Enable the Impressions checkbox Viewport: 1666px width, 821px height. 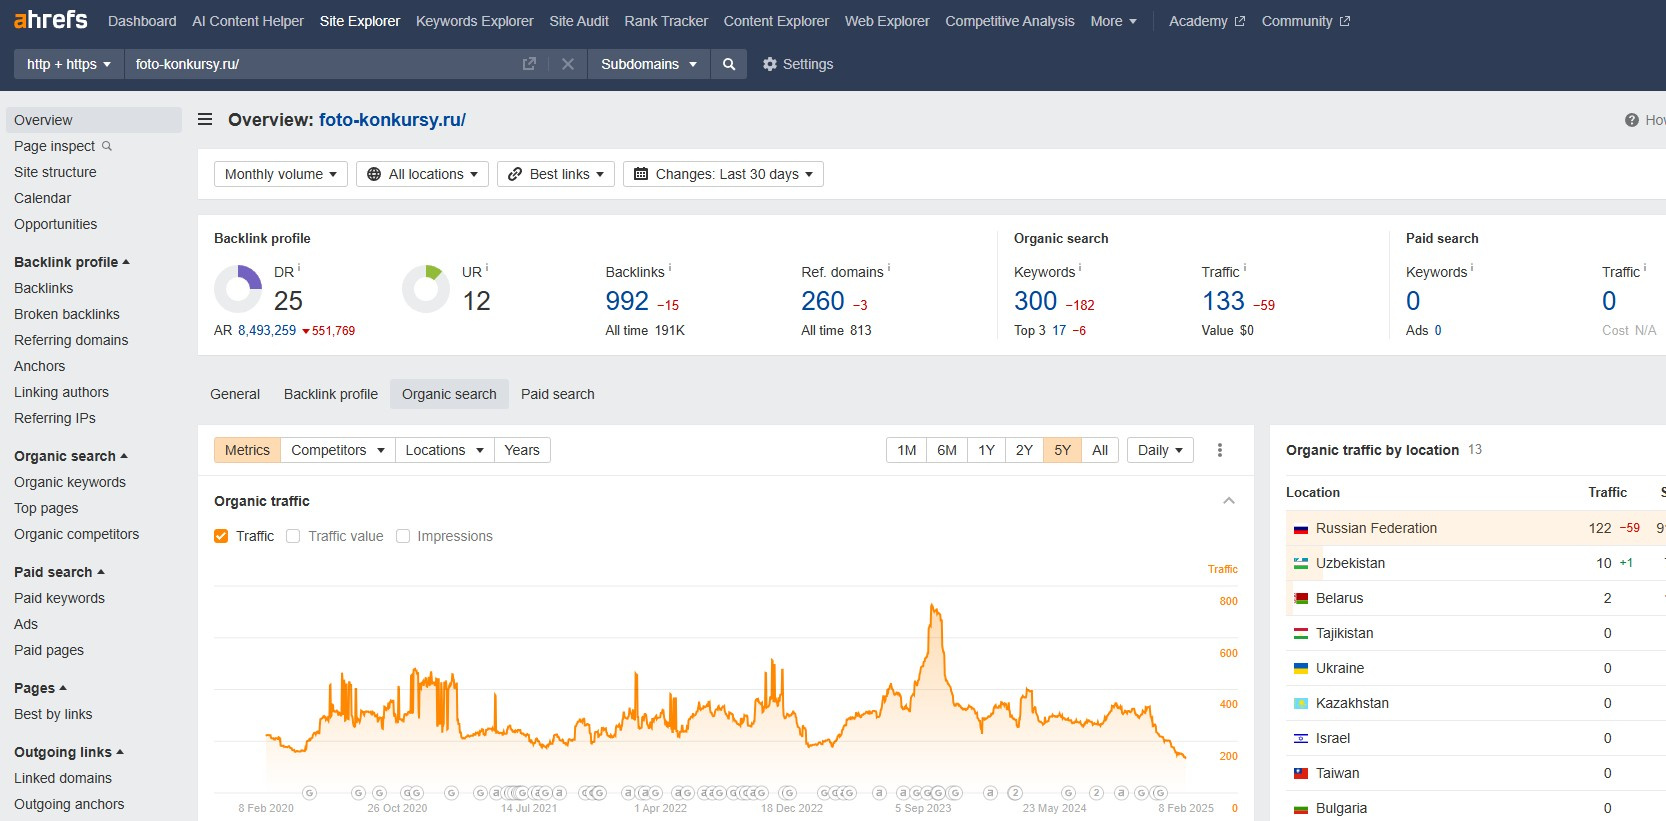click(x=403, y=536)
